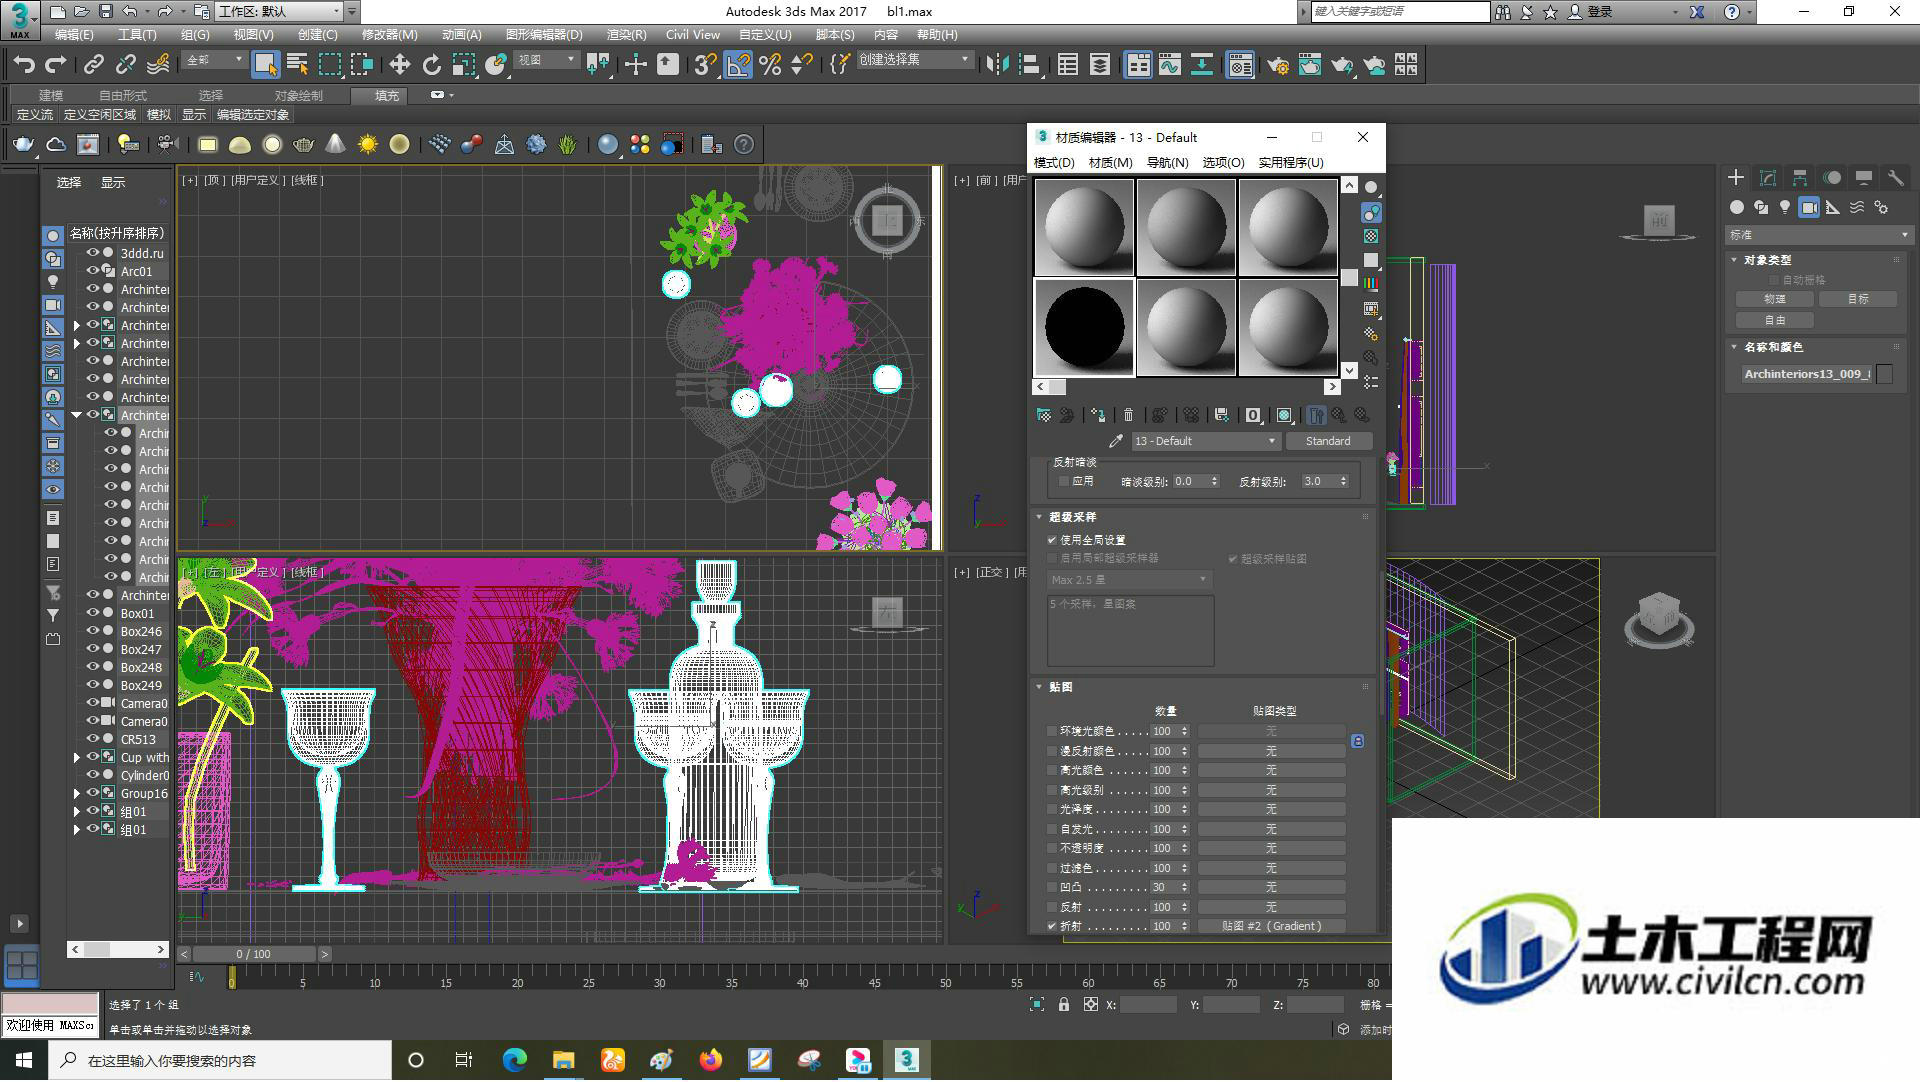Screen dimensions: 1920x1082
Task: Click the Box247 item in scene explorer
Action: click(141, 650)
